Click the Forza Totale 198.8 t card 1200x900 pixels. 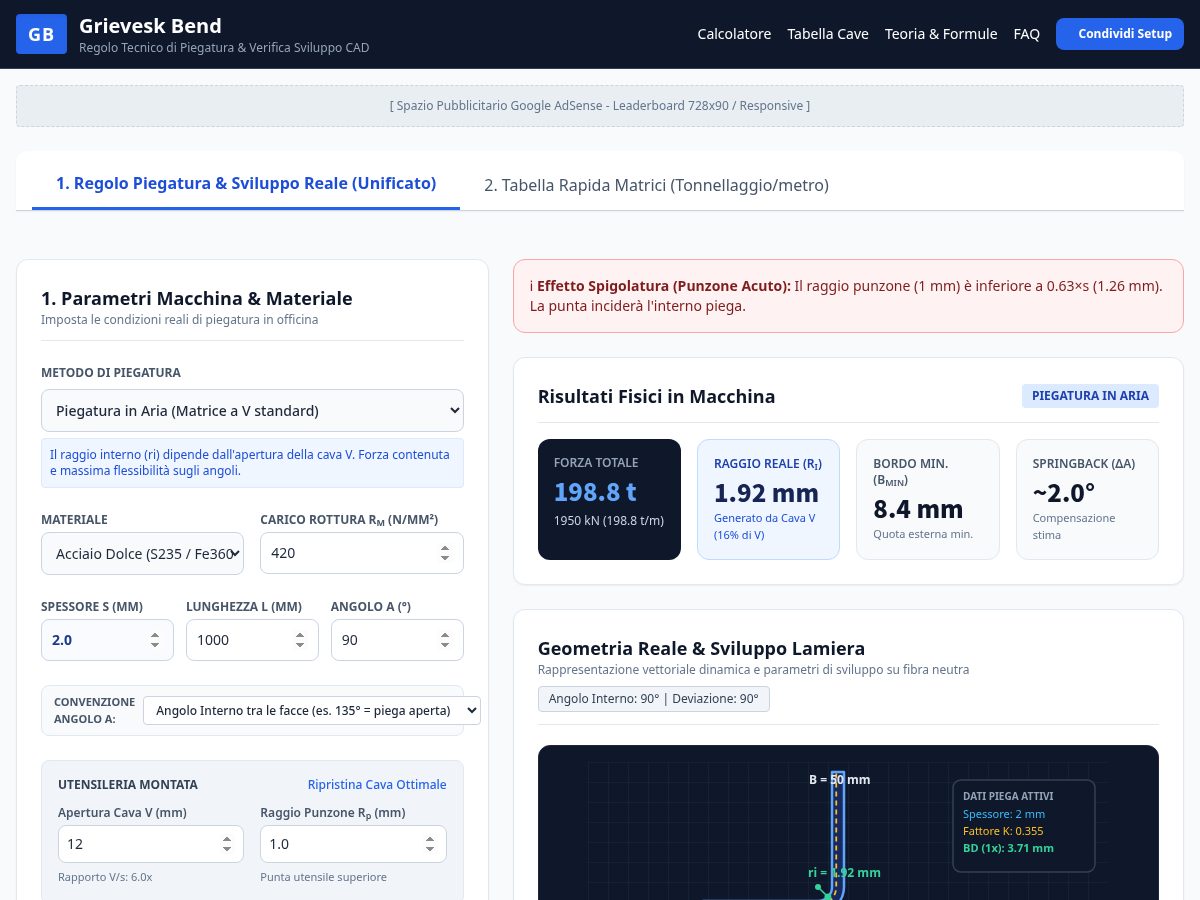(x=609, y=499)
